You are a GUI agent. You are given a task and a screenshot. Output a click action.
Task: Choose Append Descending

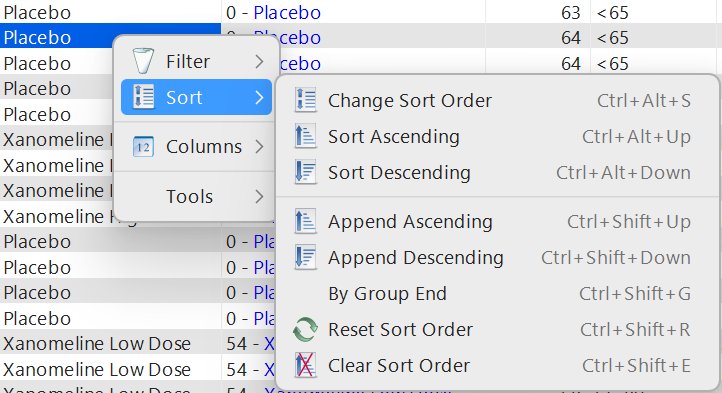click(x=497, y=258)
